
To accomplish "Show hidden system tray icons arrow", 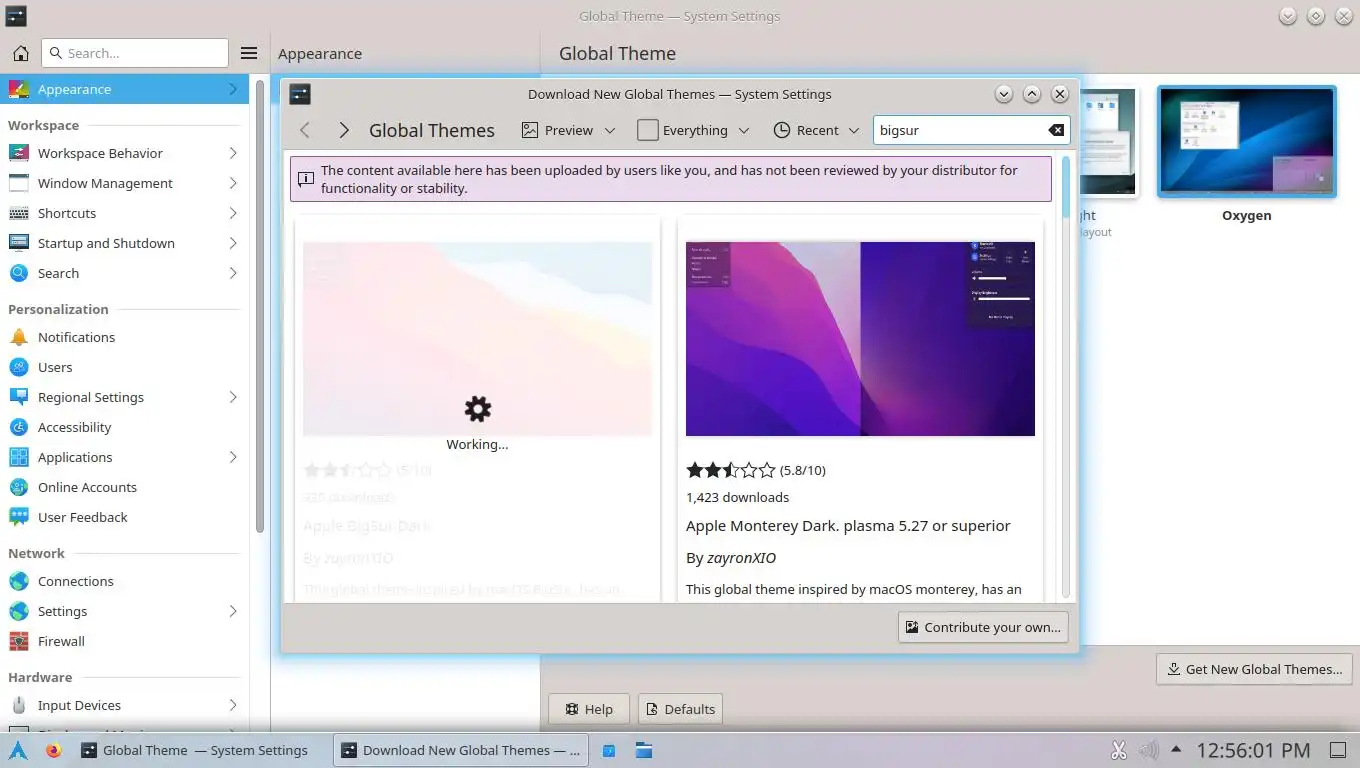I will 1176,749.
